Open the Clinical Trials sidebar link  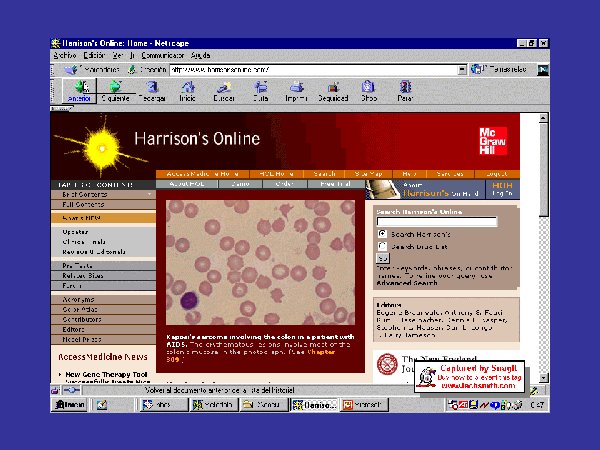(84, 242)
